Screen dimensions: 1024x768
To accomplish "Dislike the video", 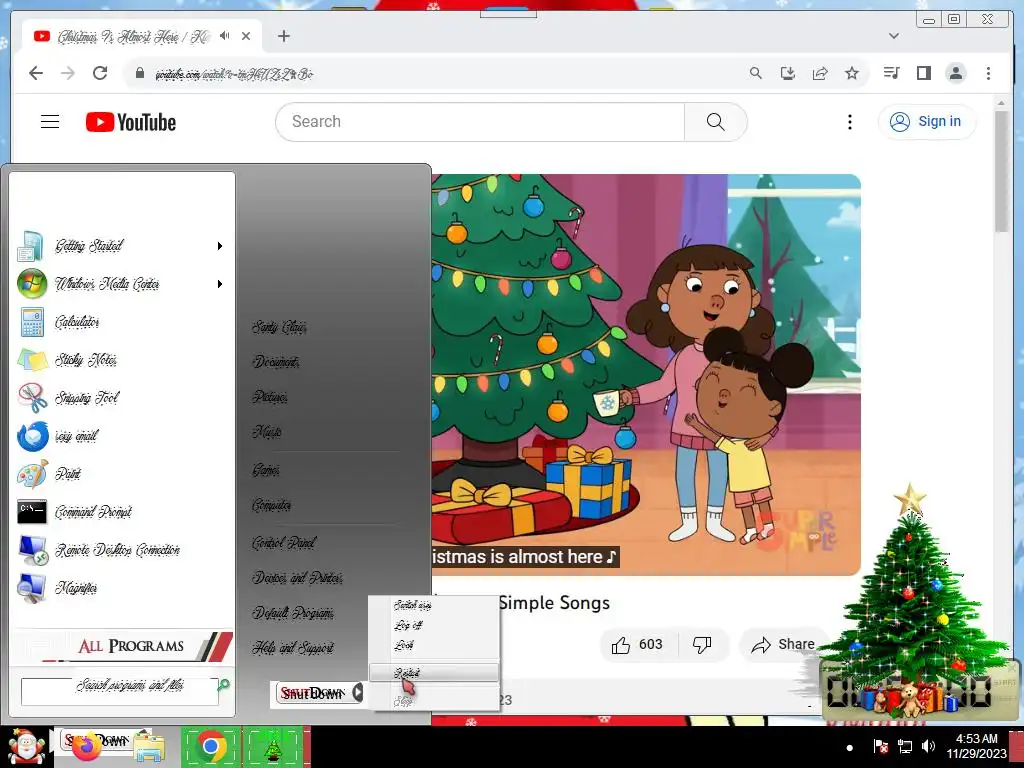I will [702, 645].
